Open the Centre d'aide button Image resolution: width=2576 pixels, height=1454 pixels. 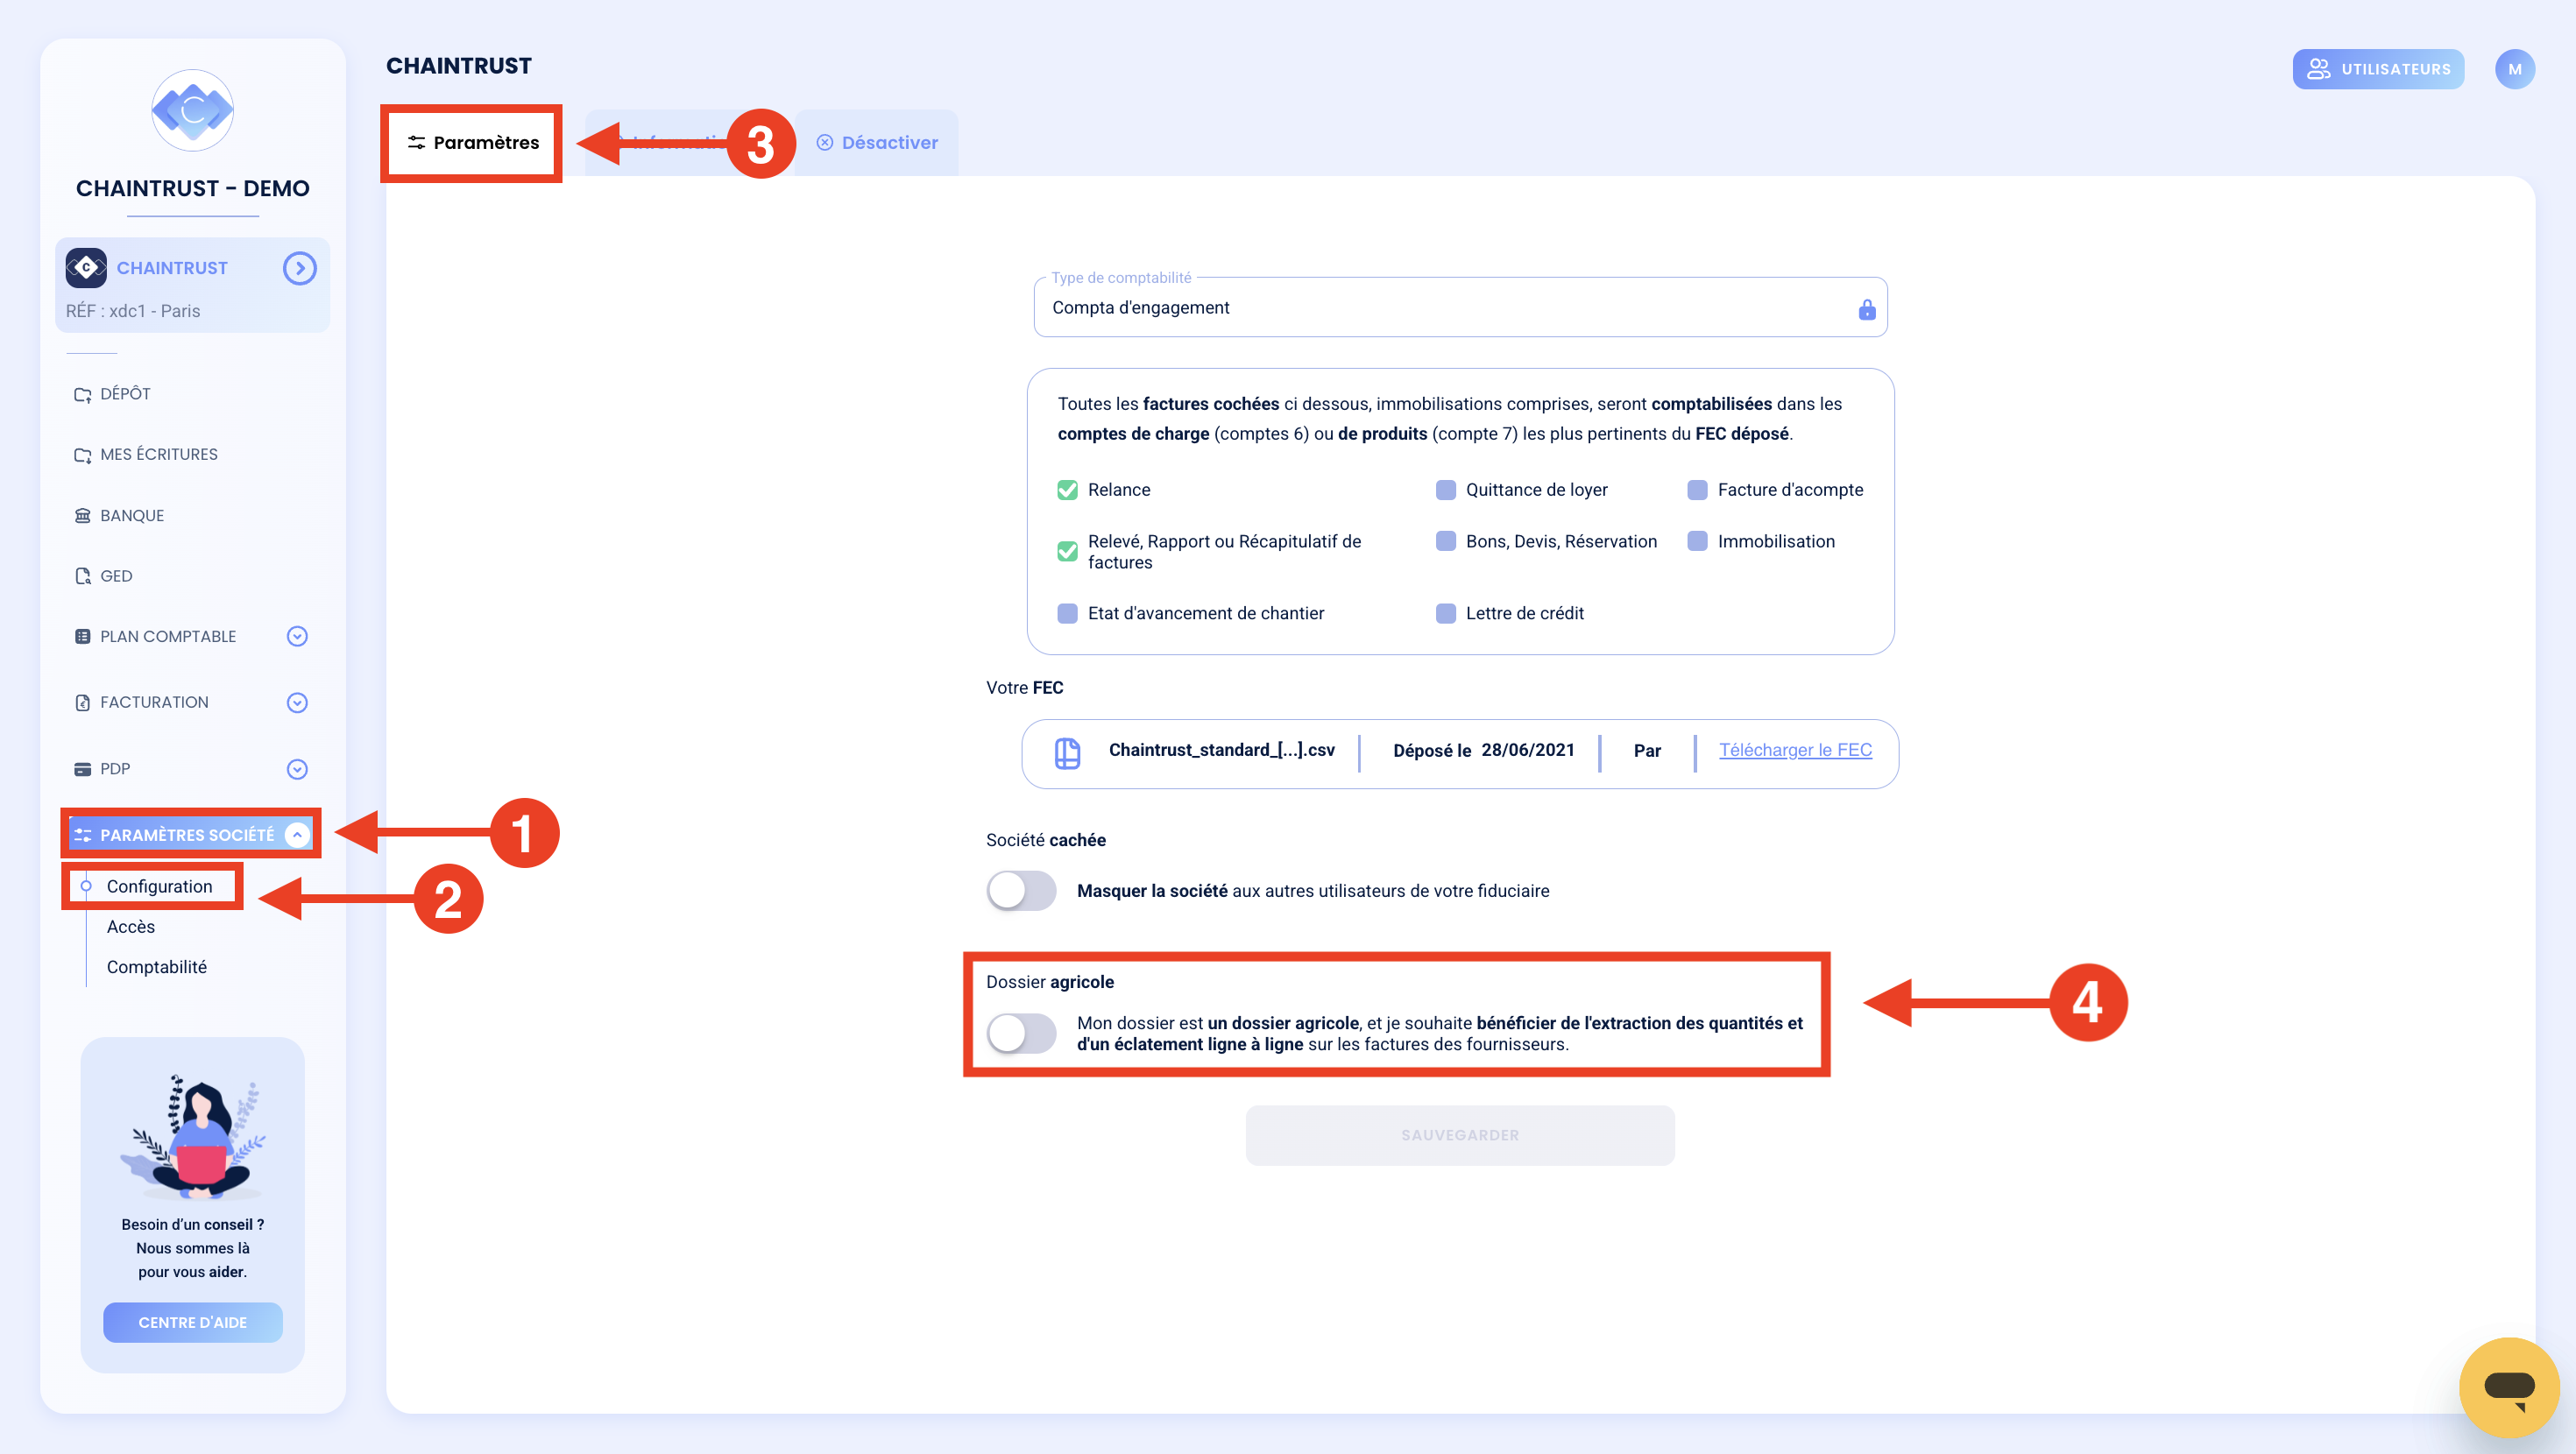pos(193,1322)
